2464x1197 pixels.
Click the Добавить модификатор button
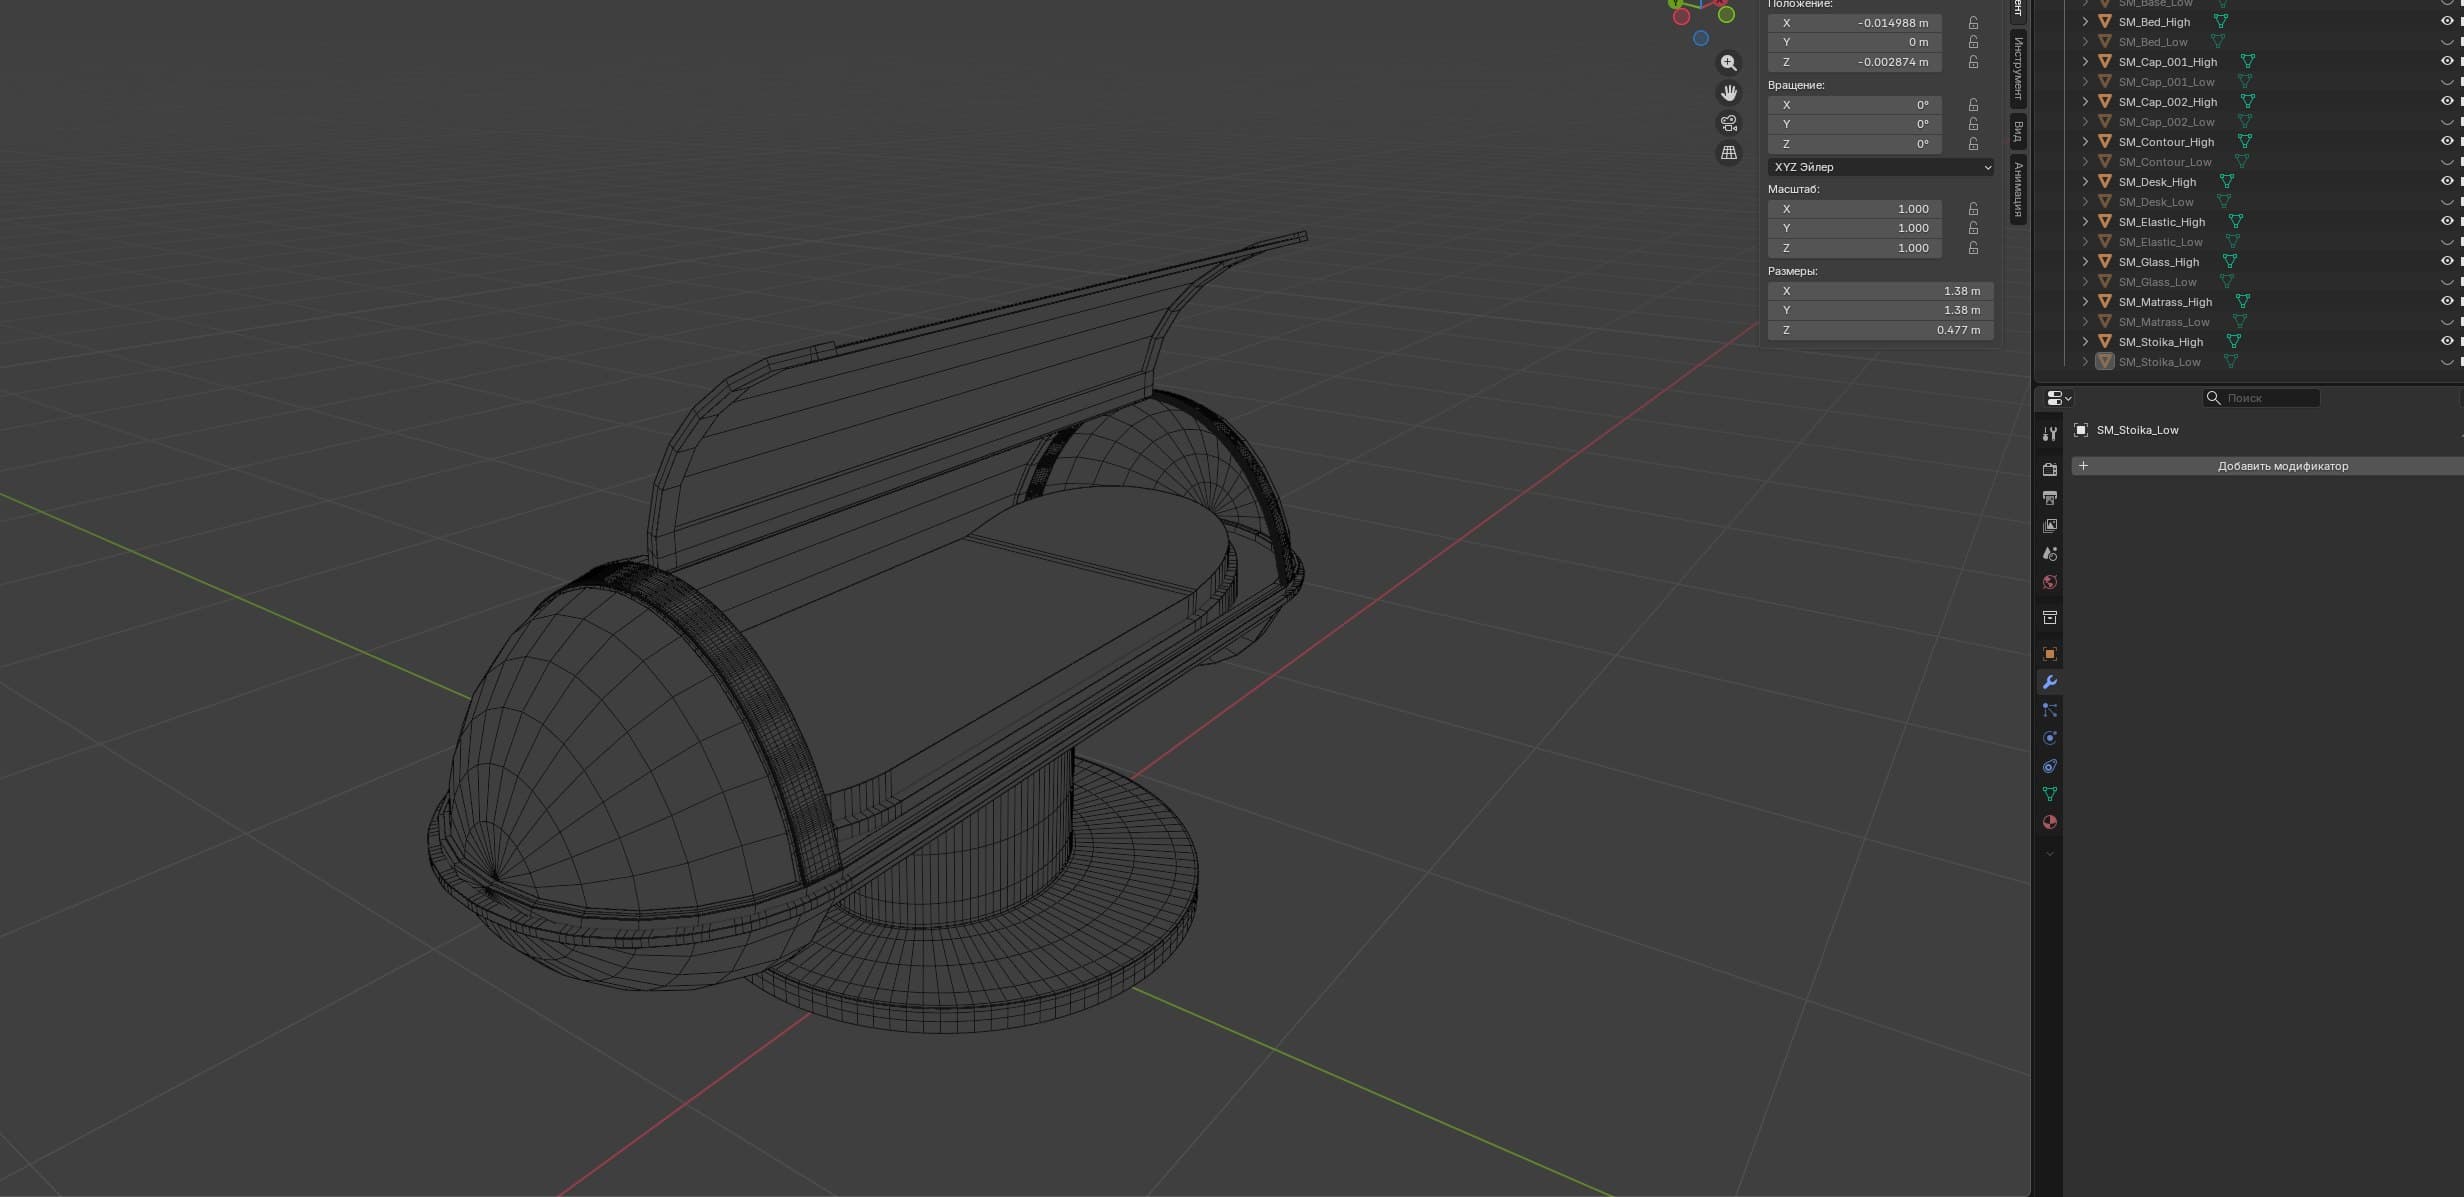pos(2269,466)
